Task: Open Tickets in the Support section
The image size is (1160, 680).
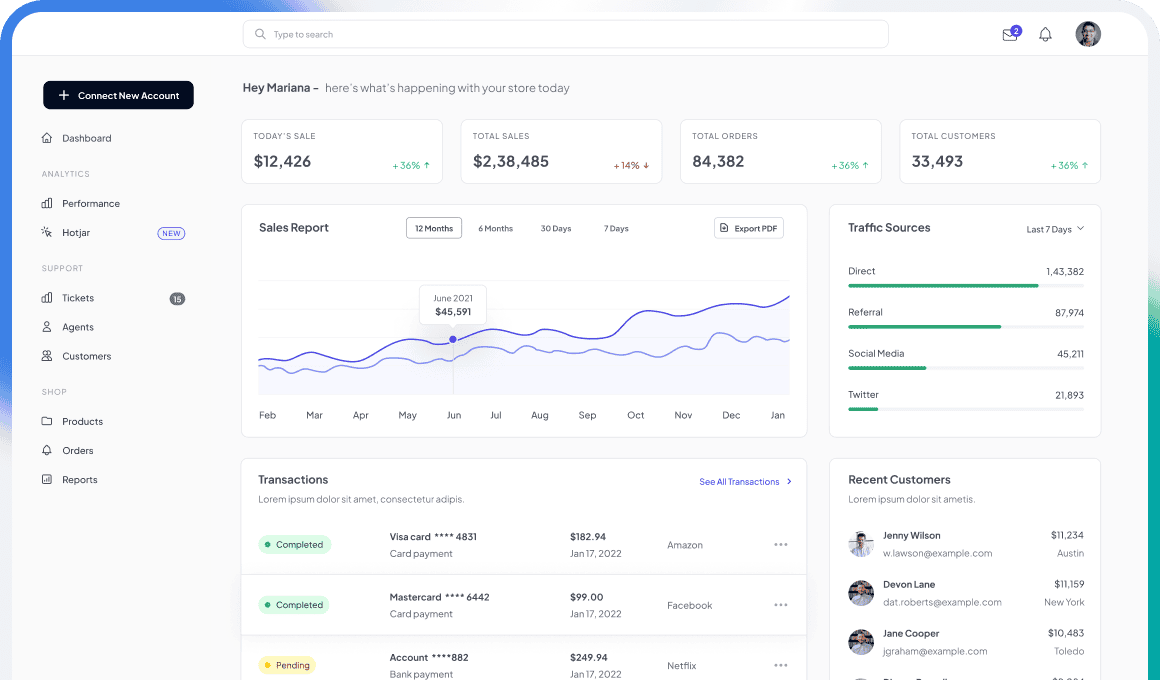Action: (x=78, y=298)
